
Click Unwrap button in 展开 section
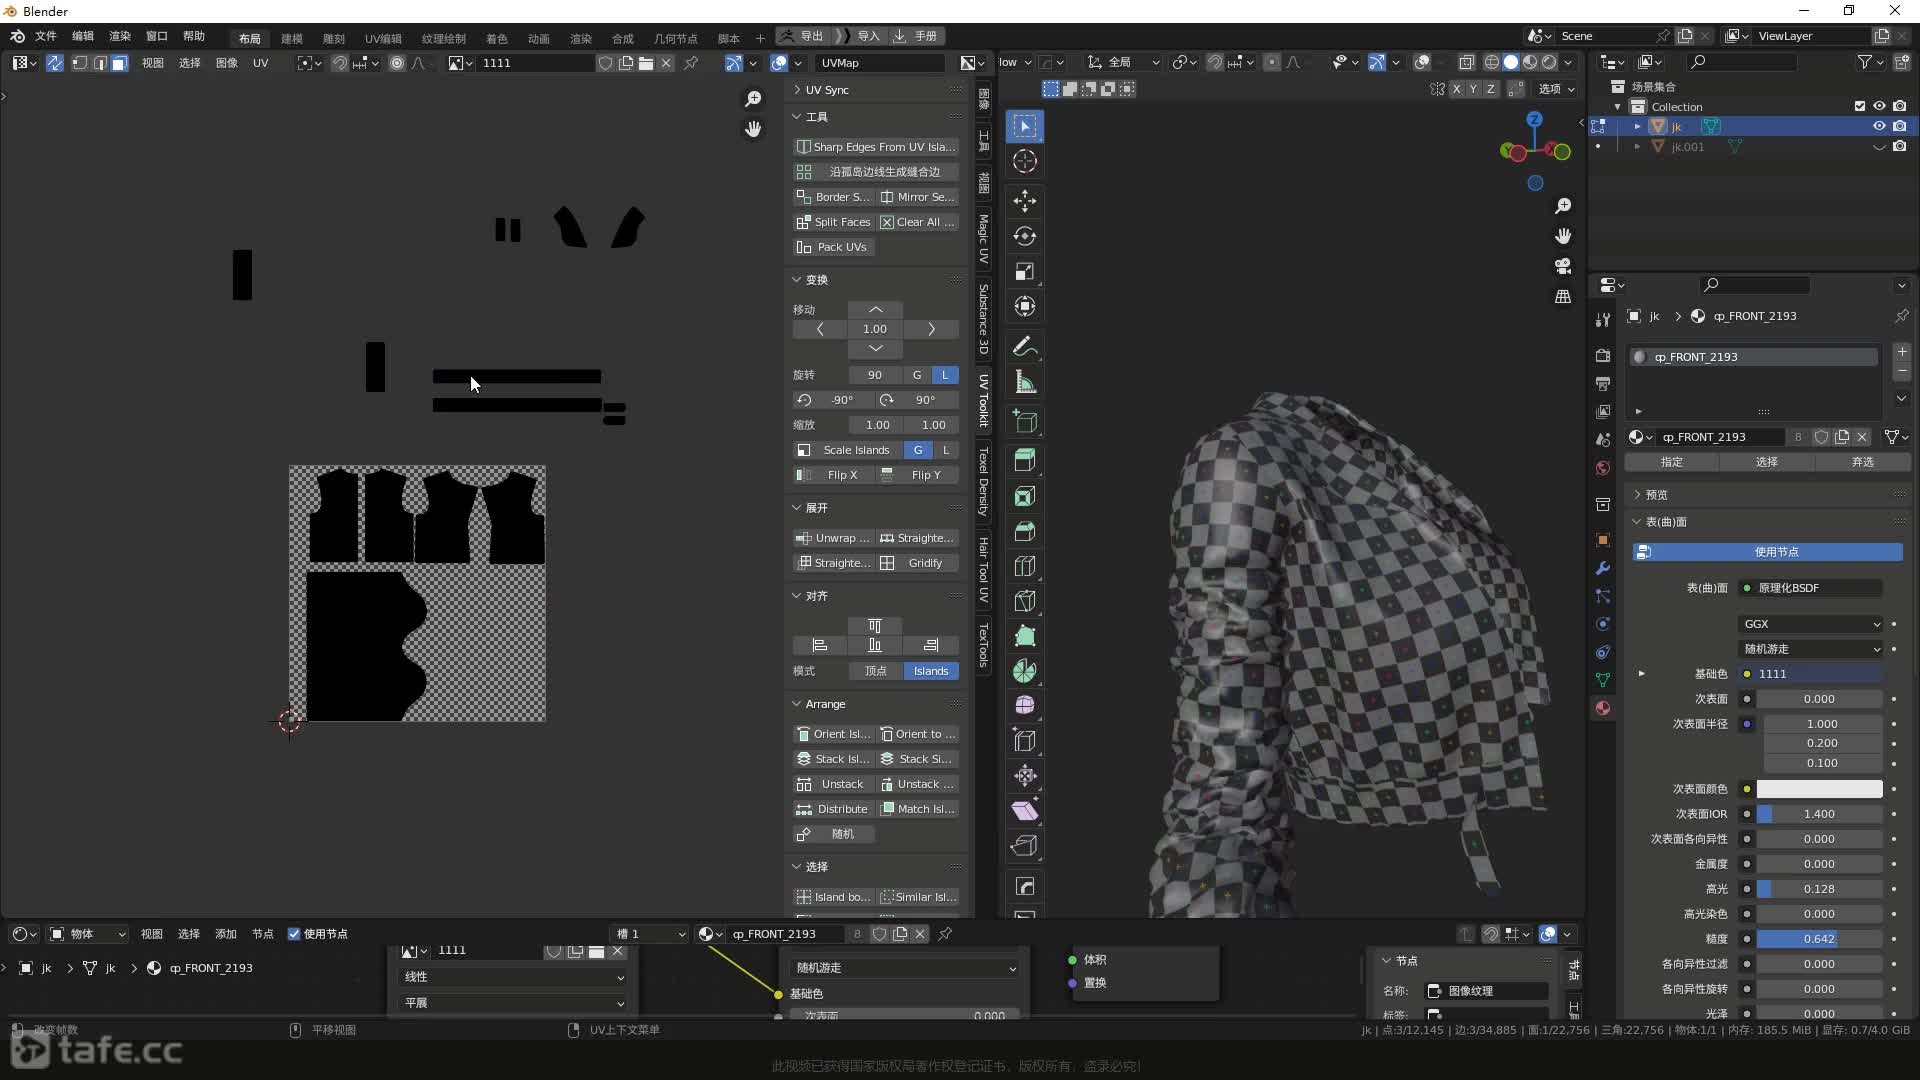point(832,538)
